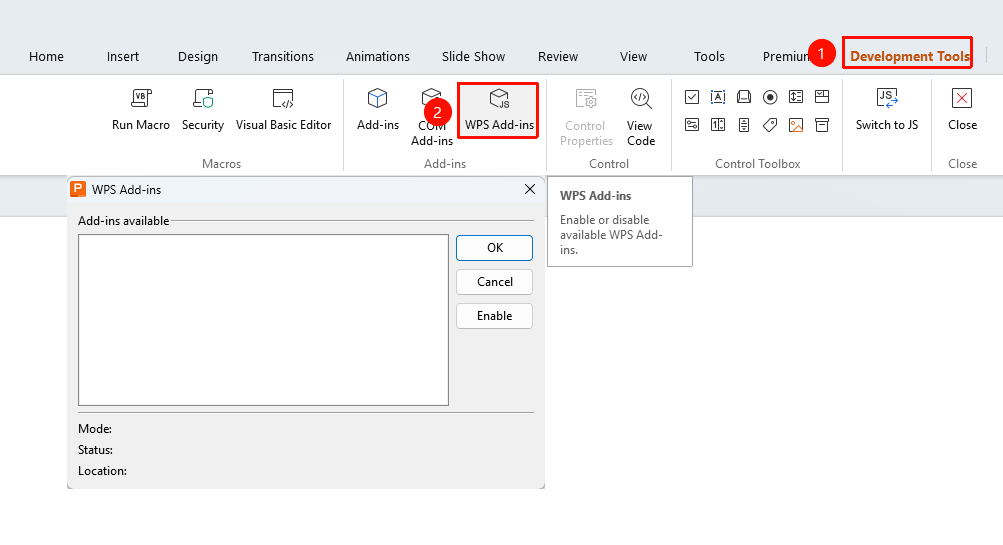Click Switch to JS environment
The image size is (1003, 545).
coord(887,109)
